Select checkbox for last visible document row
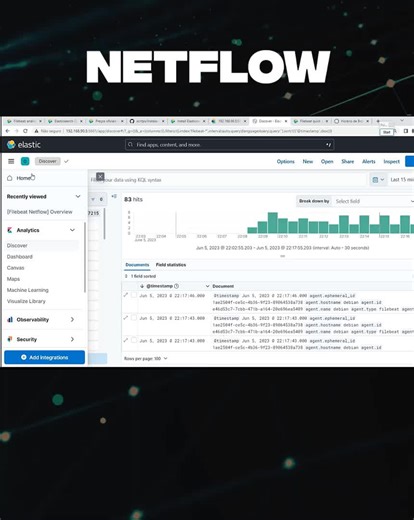 pyautogui.click(x=134, y=340)
